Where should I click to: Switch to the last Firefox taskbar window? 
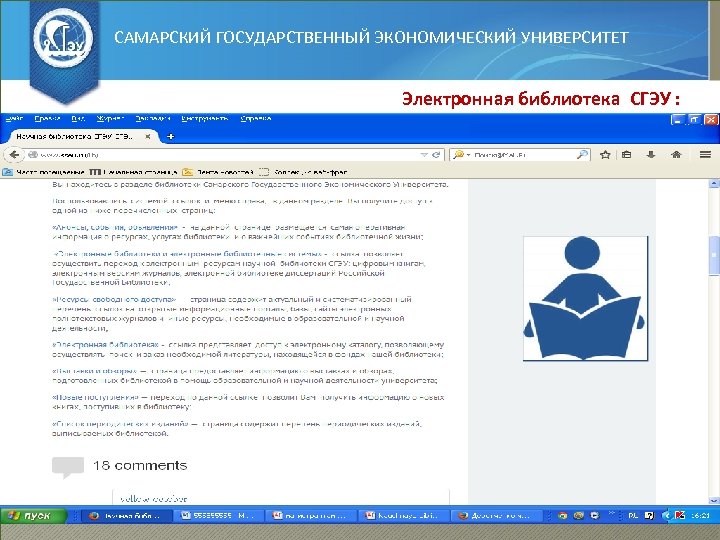tap(496, 516)
